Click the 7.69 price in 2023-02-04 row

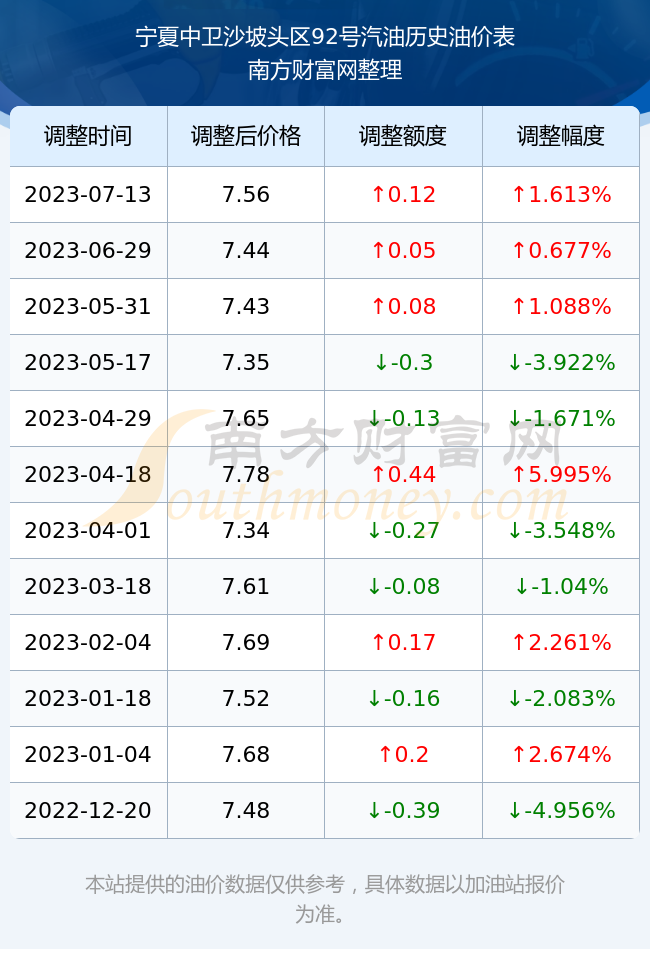(246, 642)
